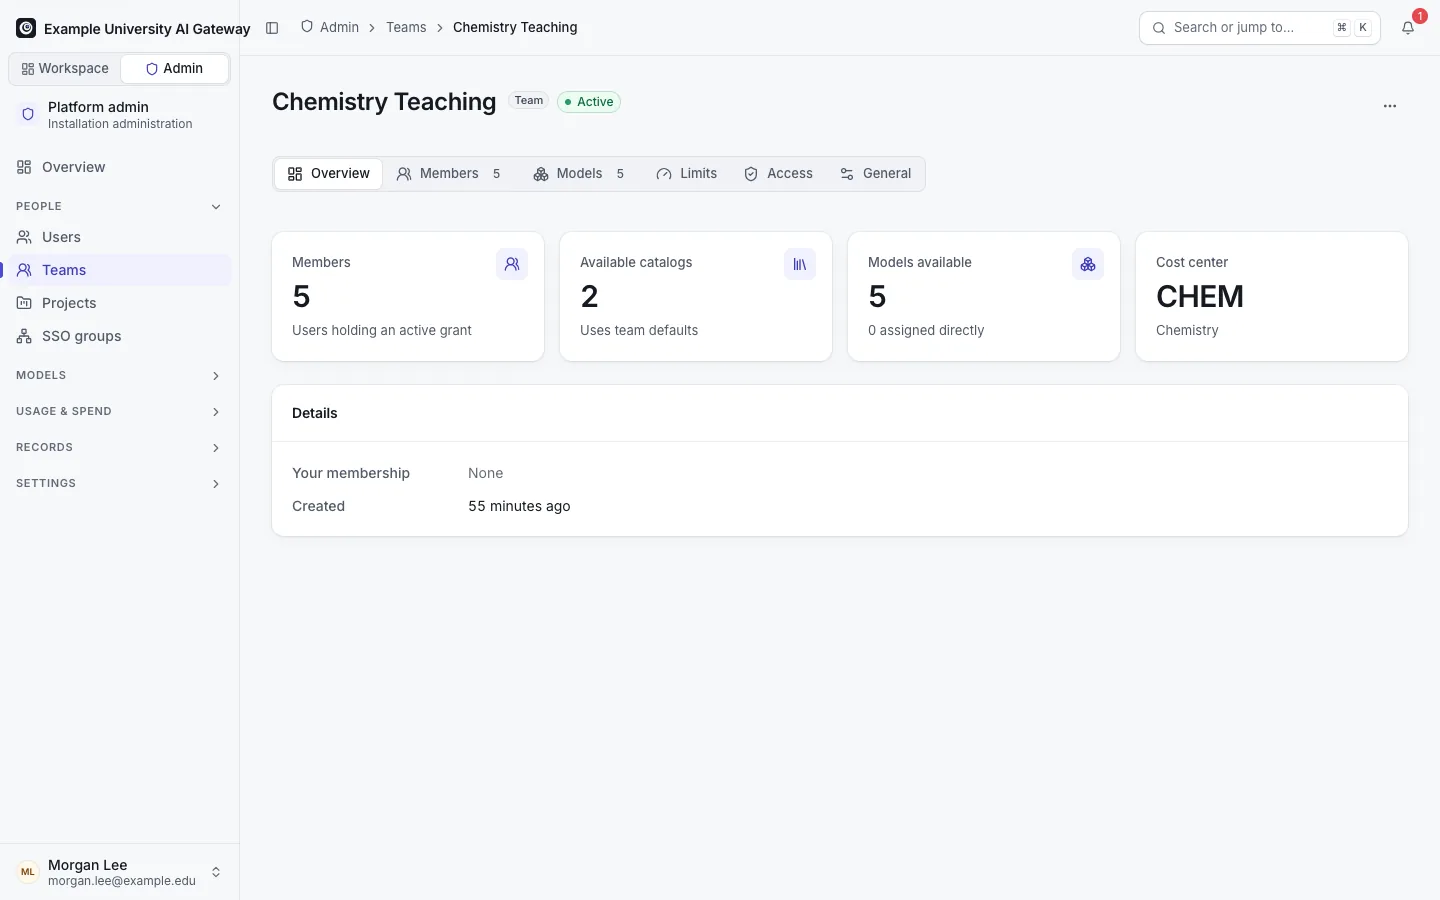Open the Members tab
The image size is (1440, 900).
pos(448,174)
